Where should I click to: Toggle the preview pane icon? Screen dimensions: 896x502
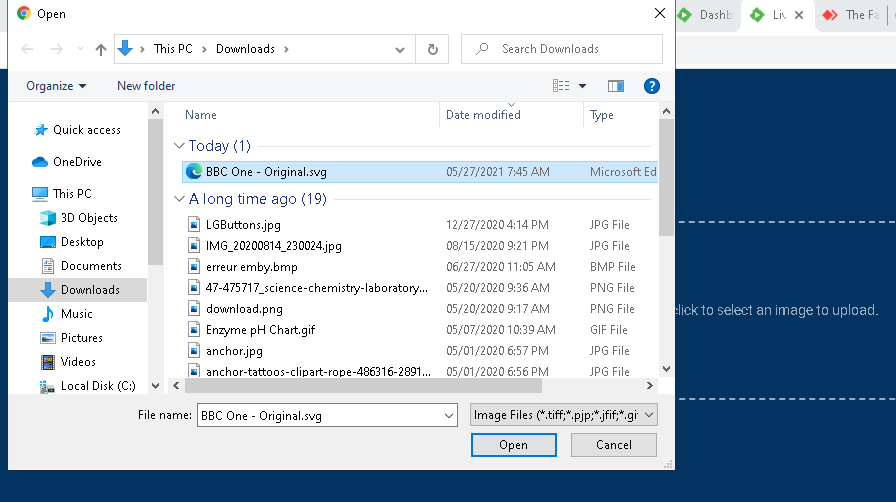click(615, 86)
